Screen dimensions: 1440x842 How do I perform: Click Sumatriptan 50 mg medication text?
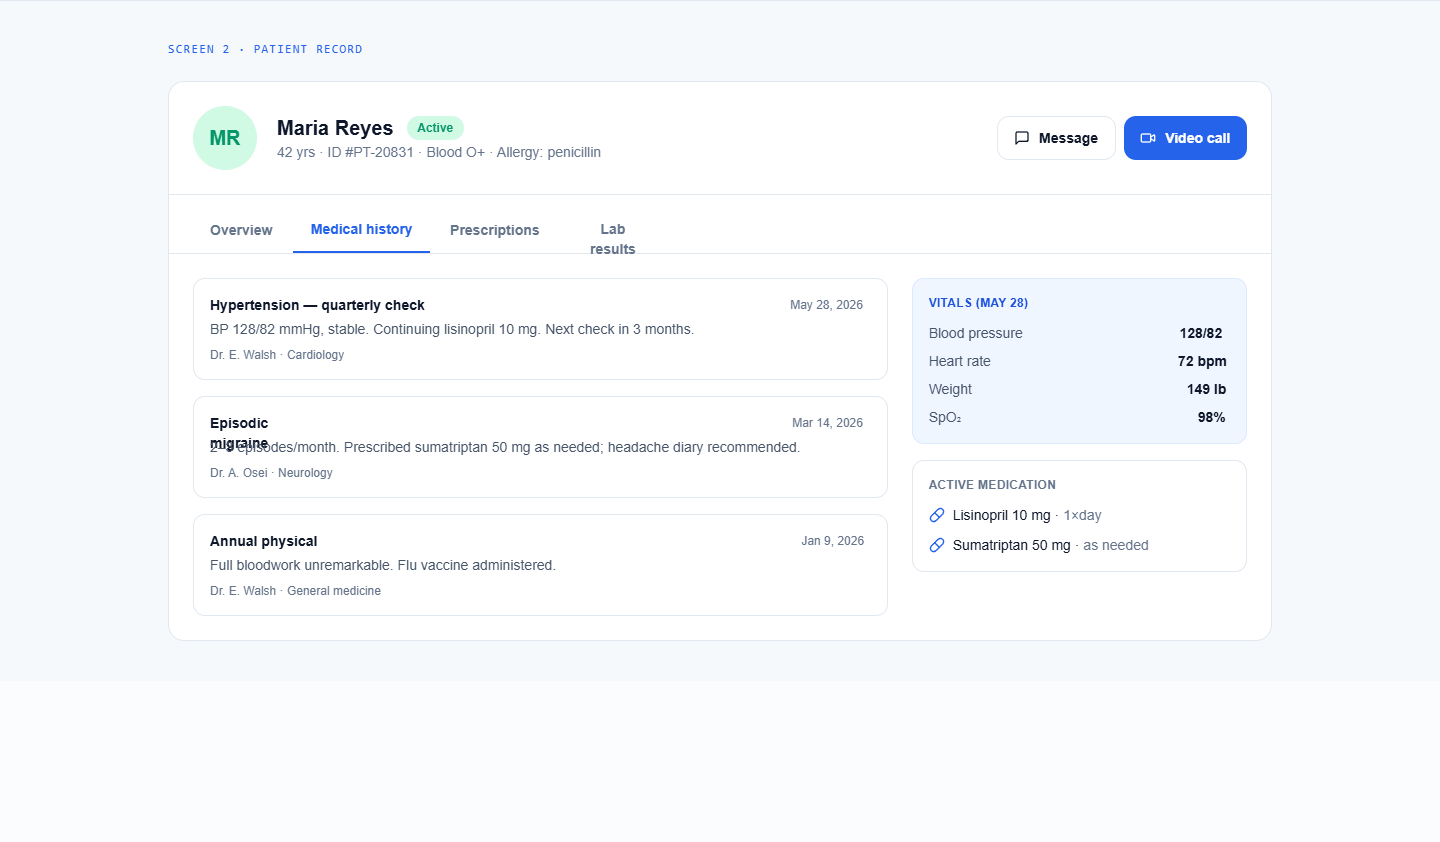coord(1011,545)
